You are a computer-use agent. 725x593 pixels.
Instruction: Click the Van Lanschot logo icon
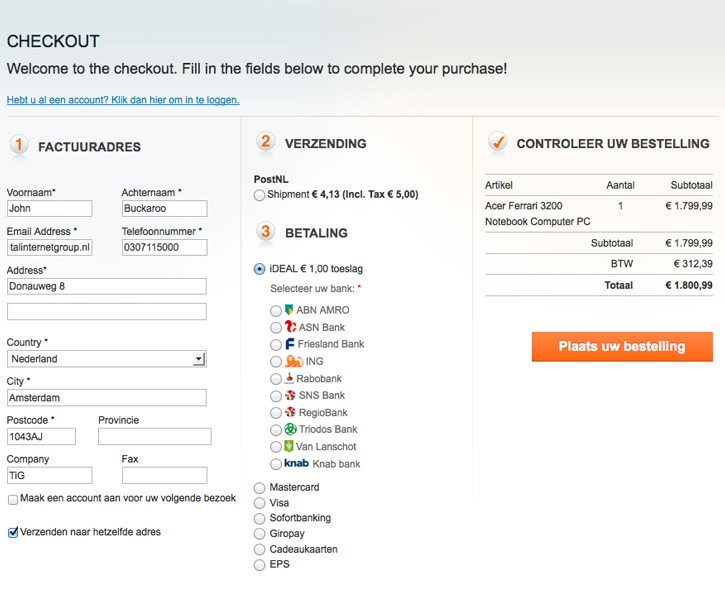tap(289, 446)
